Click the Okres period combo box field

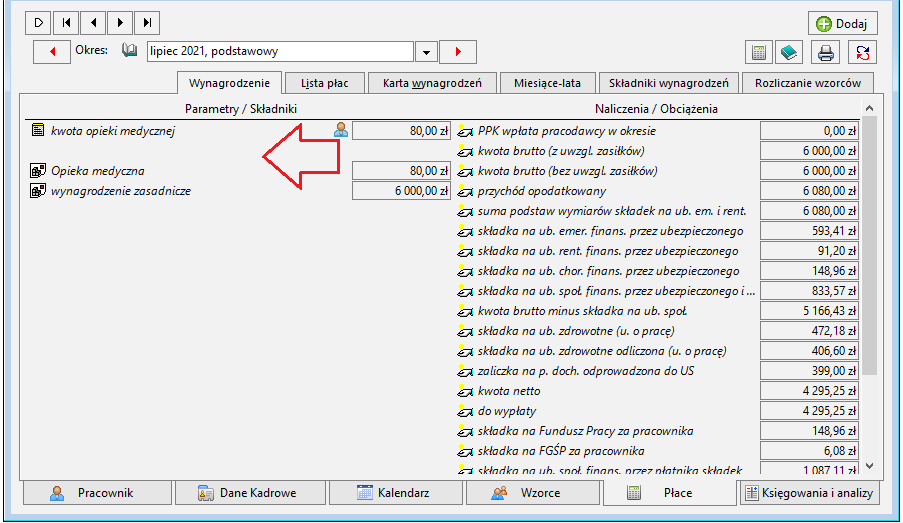[x=280, y=51]
